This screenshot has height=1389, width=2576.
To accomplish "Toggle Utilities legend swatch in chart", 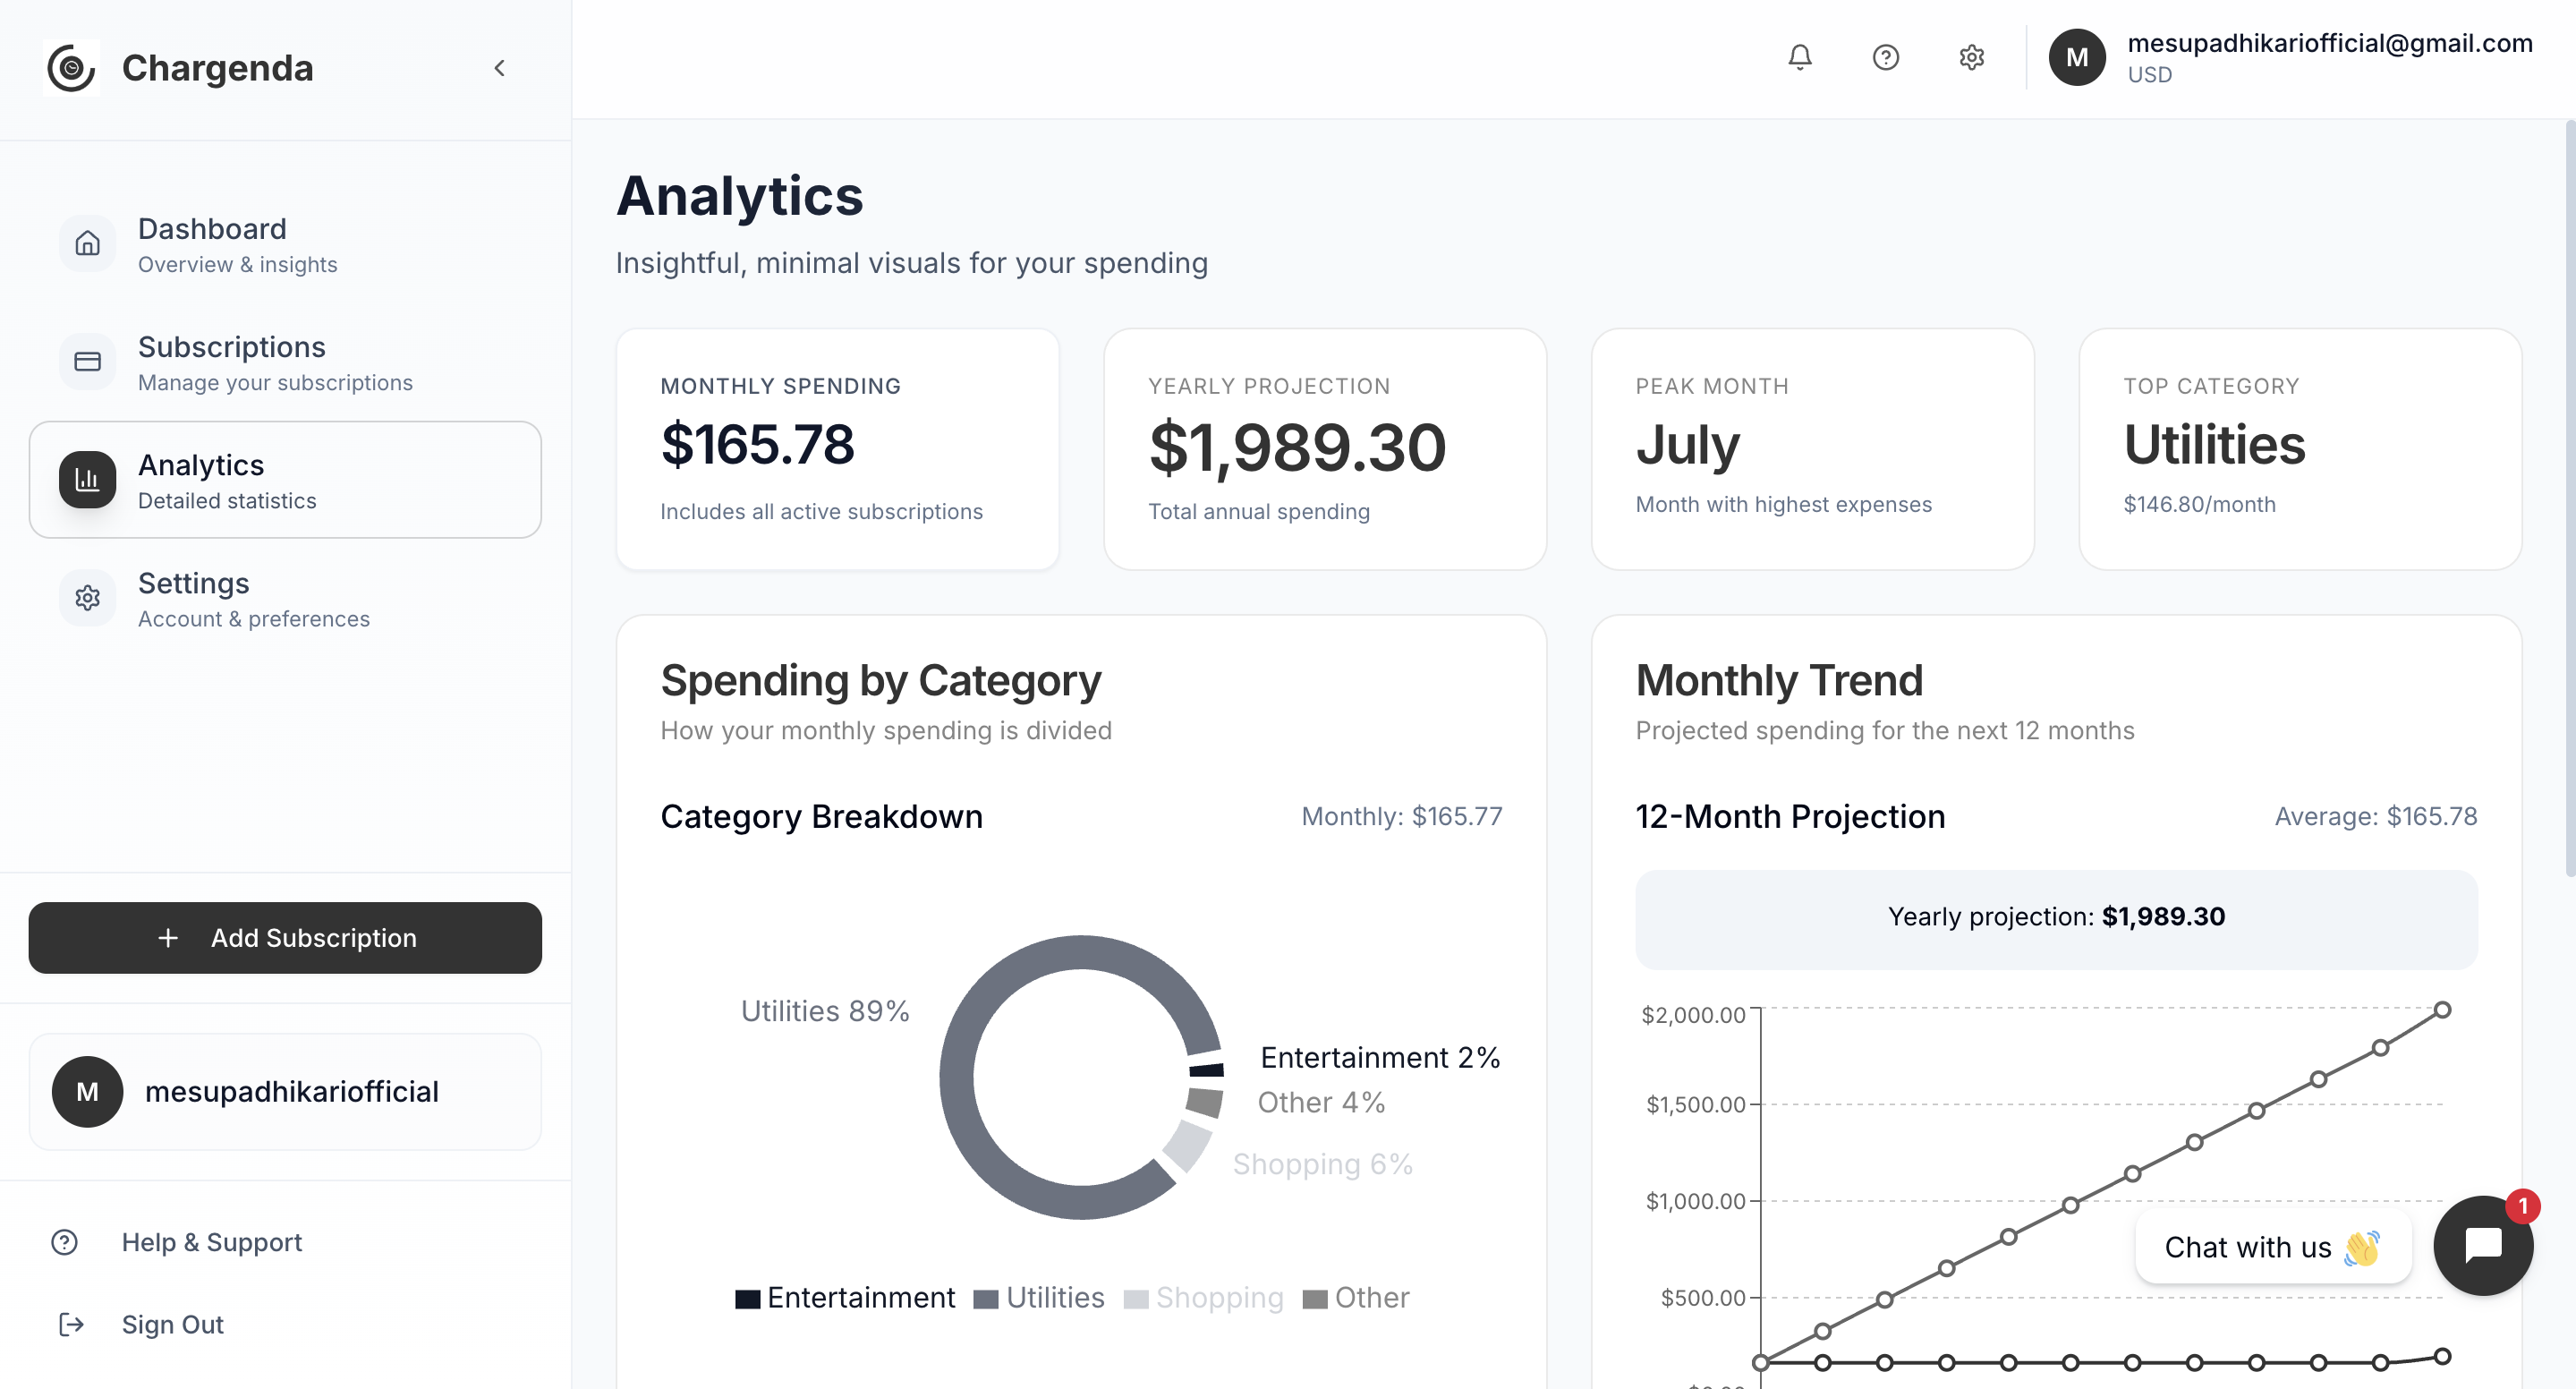I will point(986,1298).
